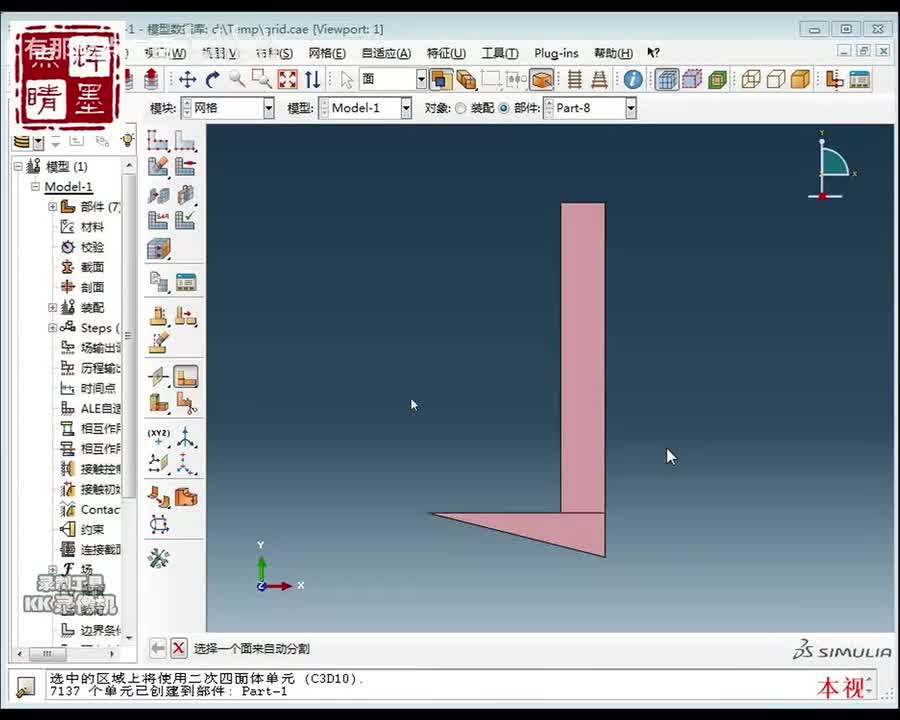Collapse the Model-1 tree node
The height and width of the screenshot is (720, 900).
(x=36, y=187)
